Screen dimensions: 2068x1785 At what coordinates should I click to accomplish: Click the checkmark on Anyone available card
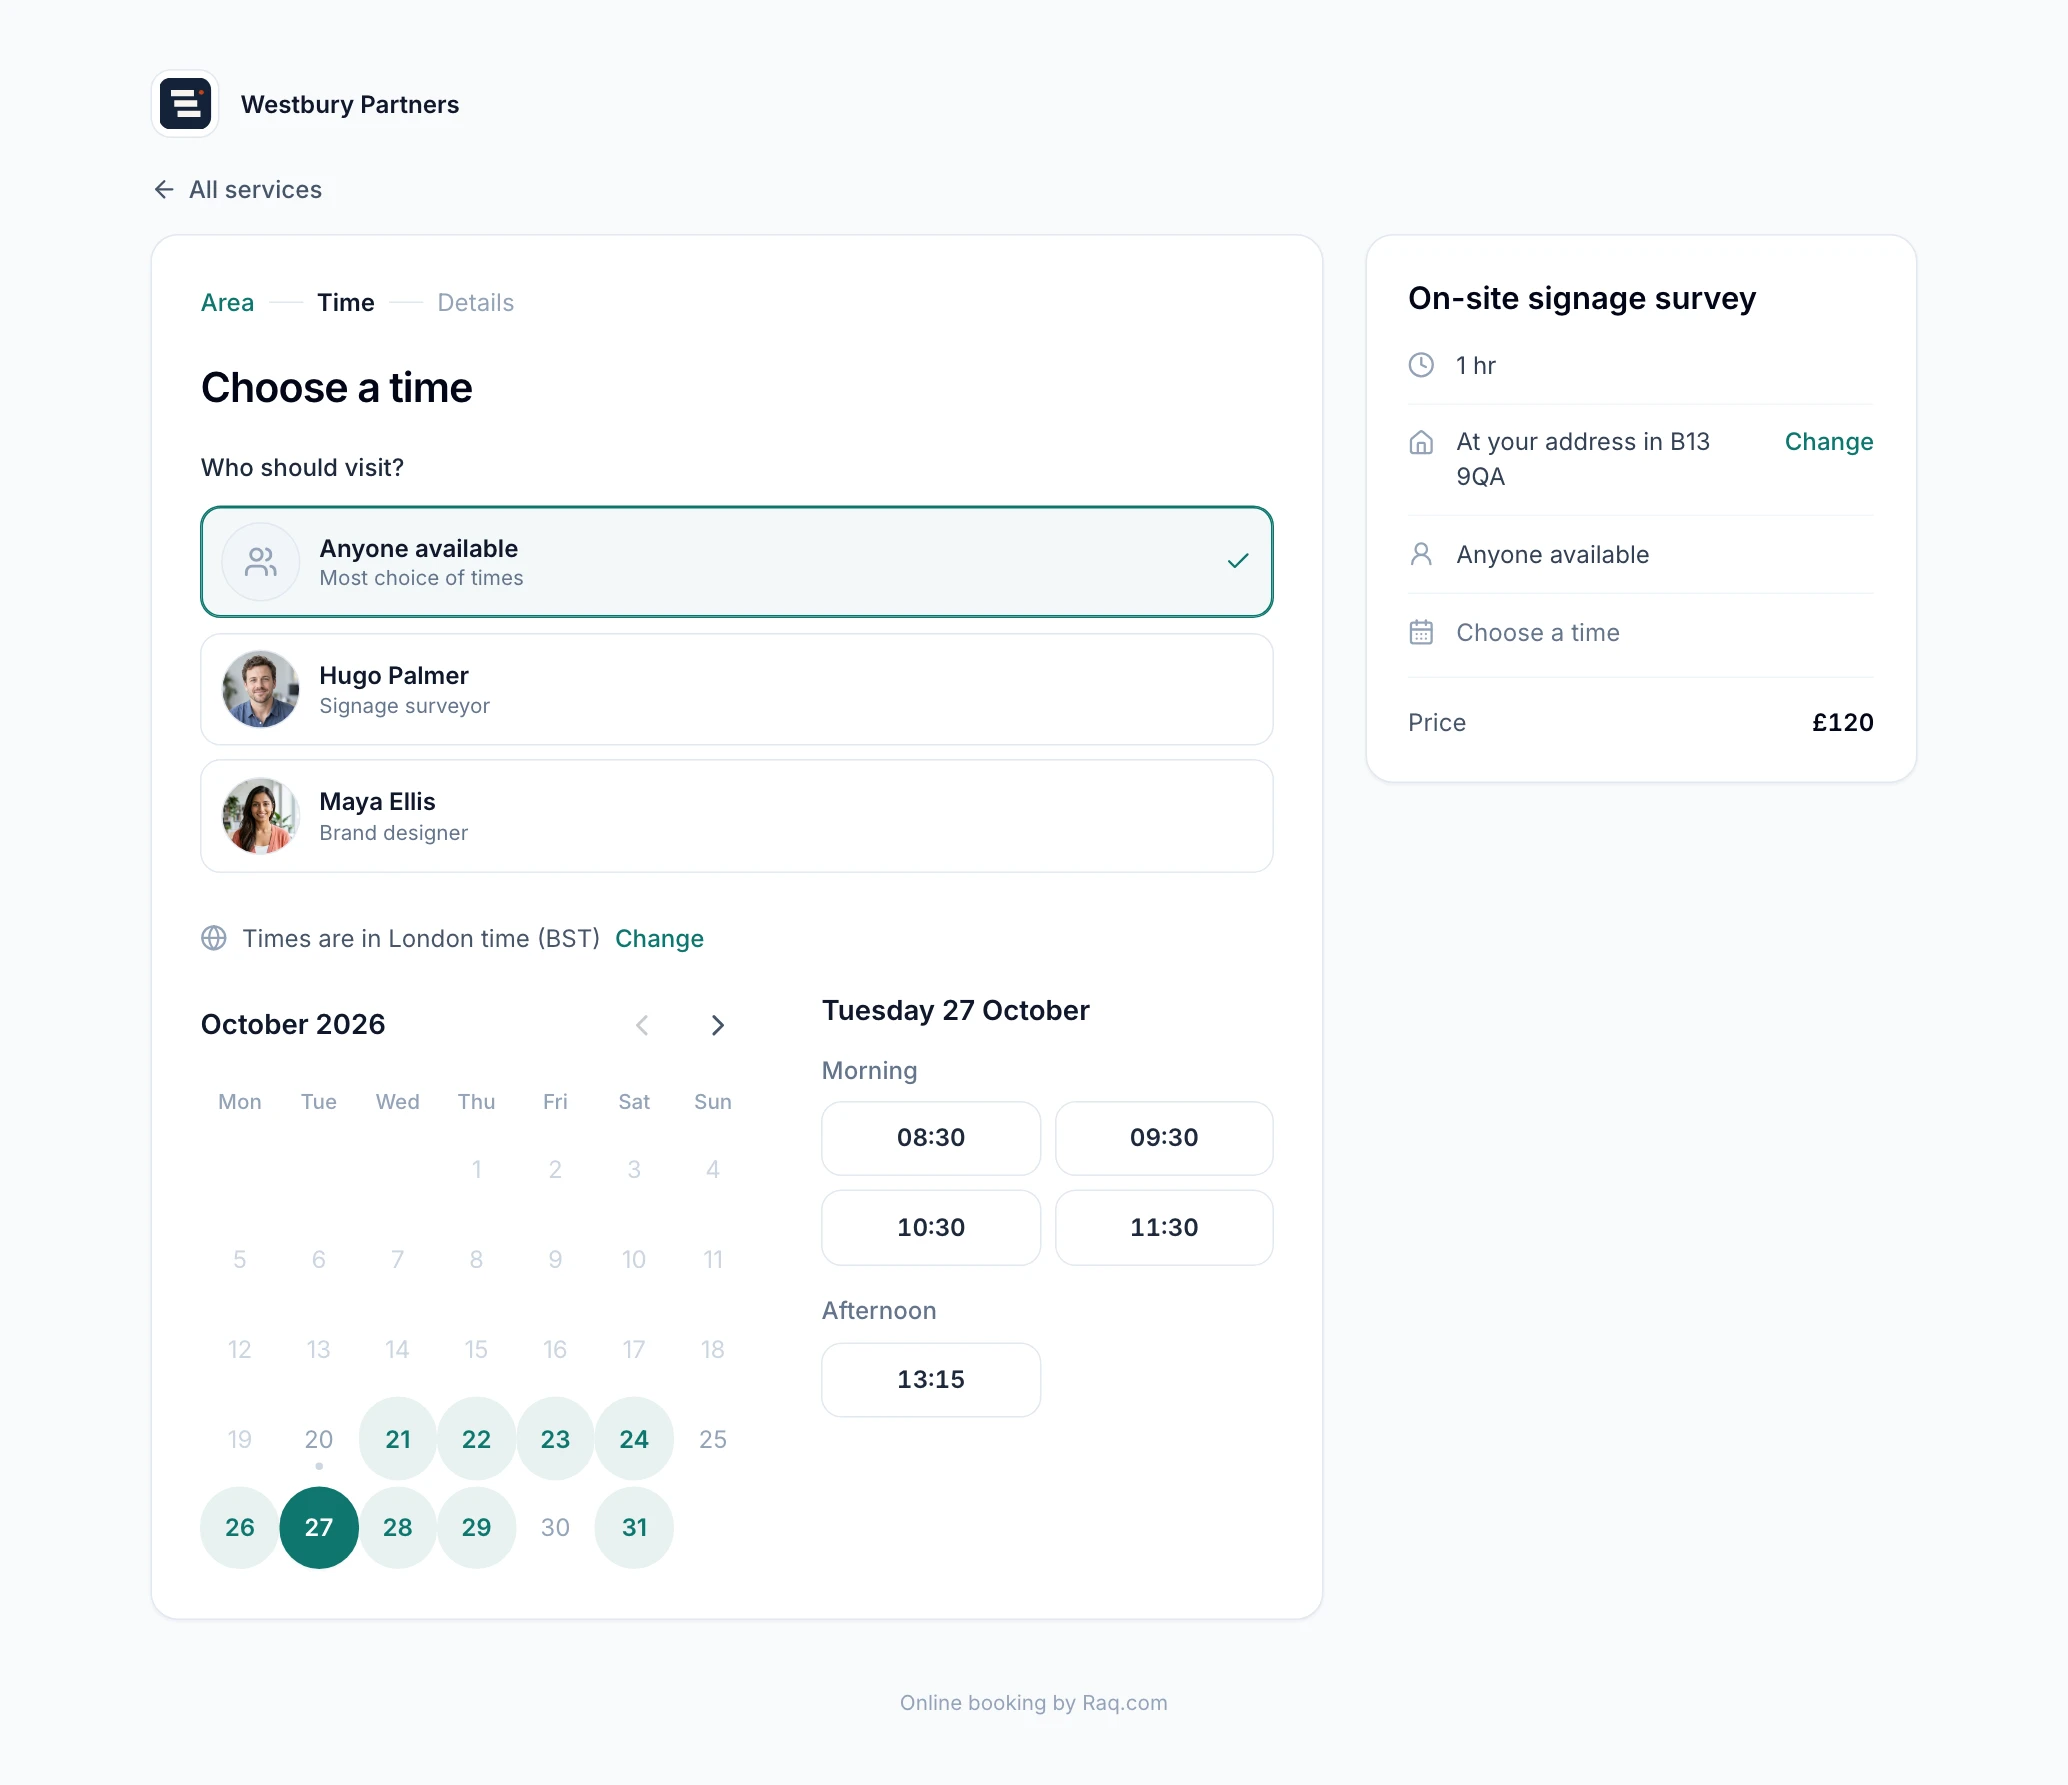[1238, 561]
